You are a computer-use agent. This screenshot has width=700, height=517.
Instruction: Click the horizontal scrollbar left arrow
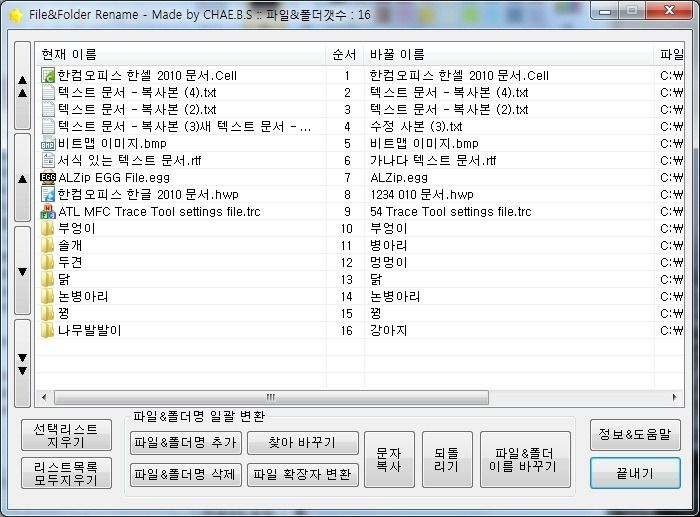pos(44,397)
